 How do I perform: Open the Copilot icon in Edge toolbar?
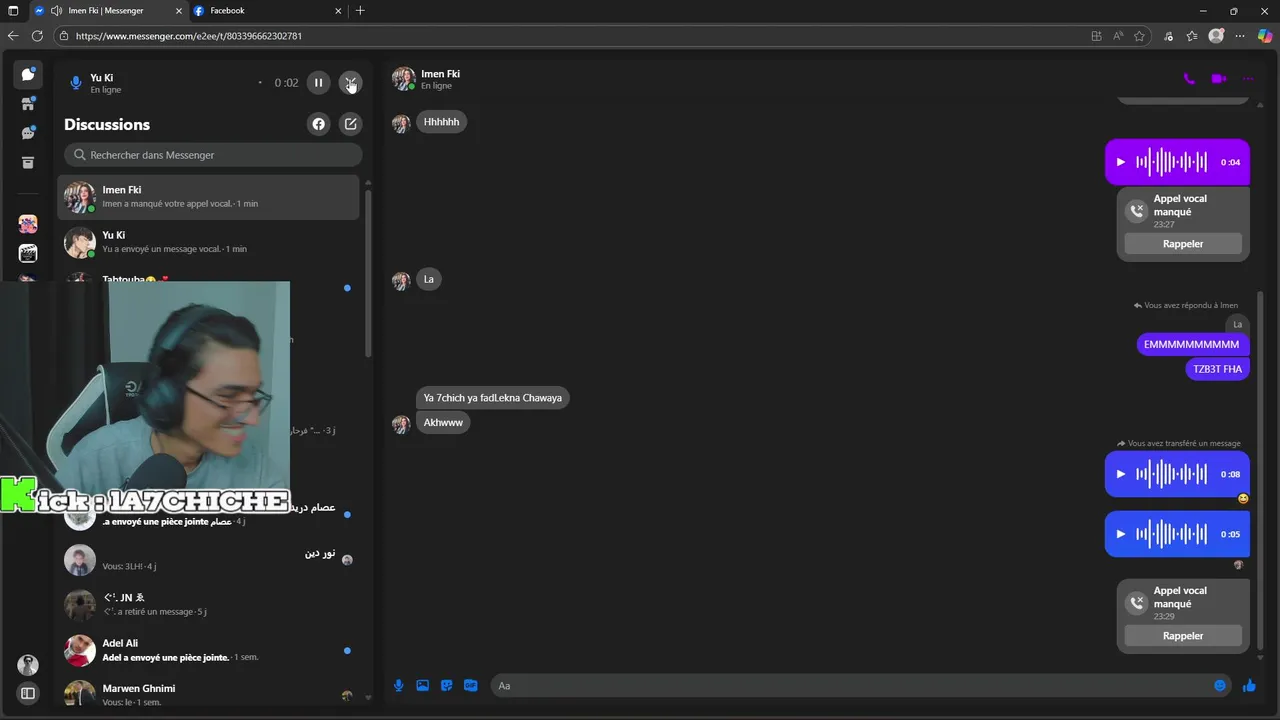coord(1265,36)
